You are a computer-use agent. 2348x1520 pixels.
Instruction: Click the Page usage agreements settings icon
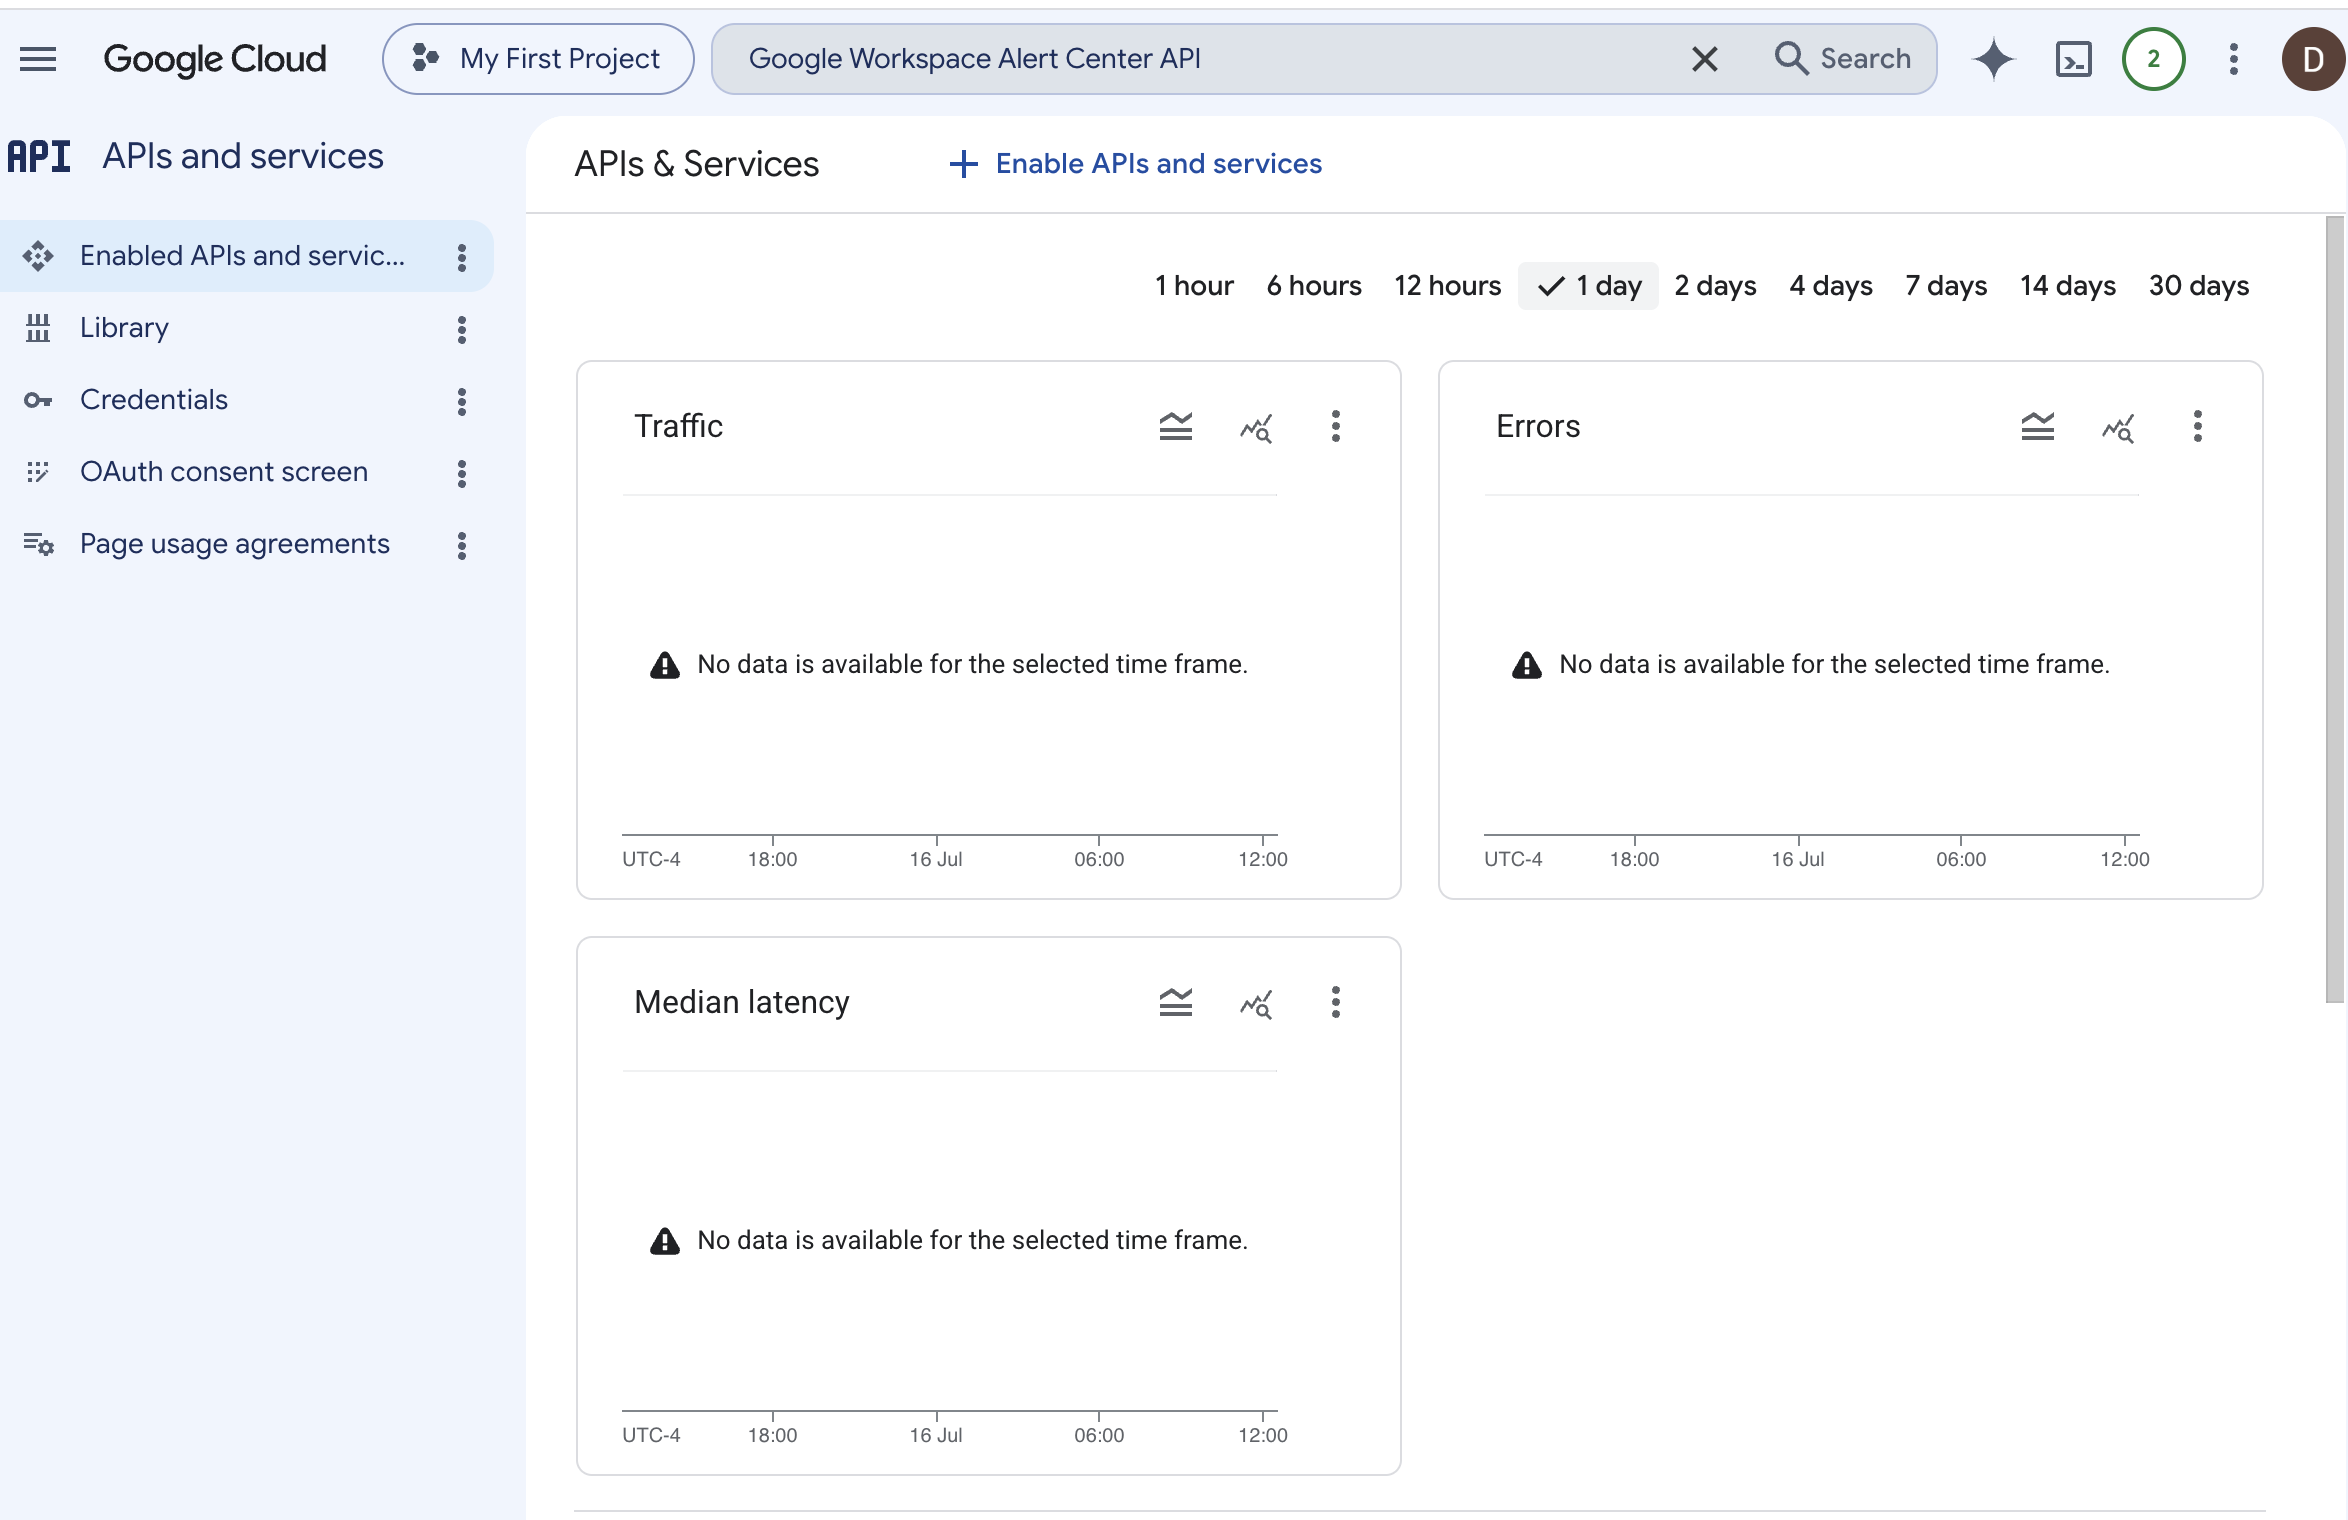point(38,544)
